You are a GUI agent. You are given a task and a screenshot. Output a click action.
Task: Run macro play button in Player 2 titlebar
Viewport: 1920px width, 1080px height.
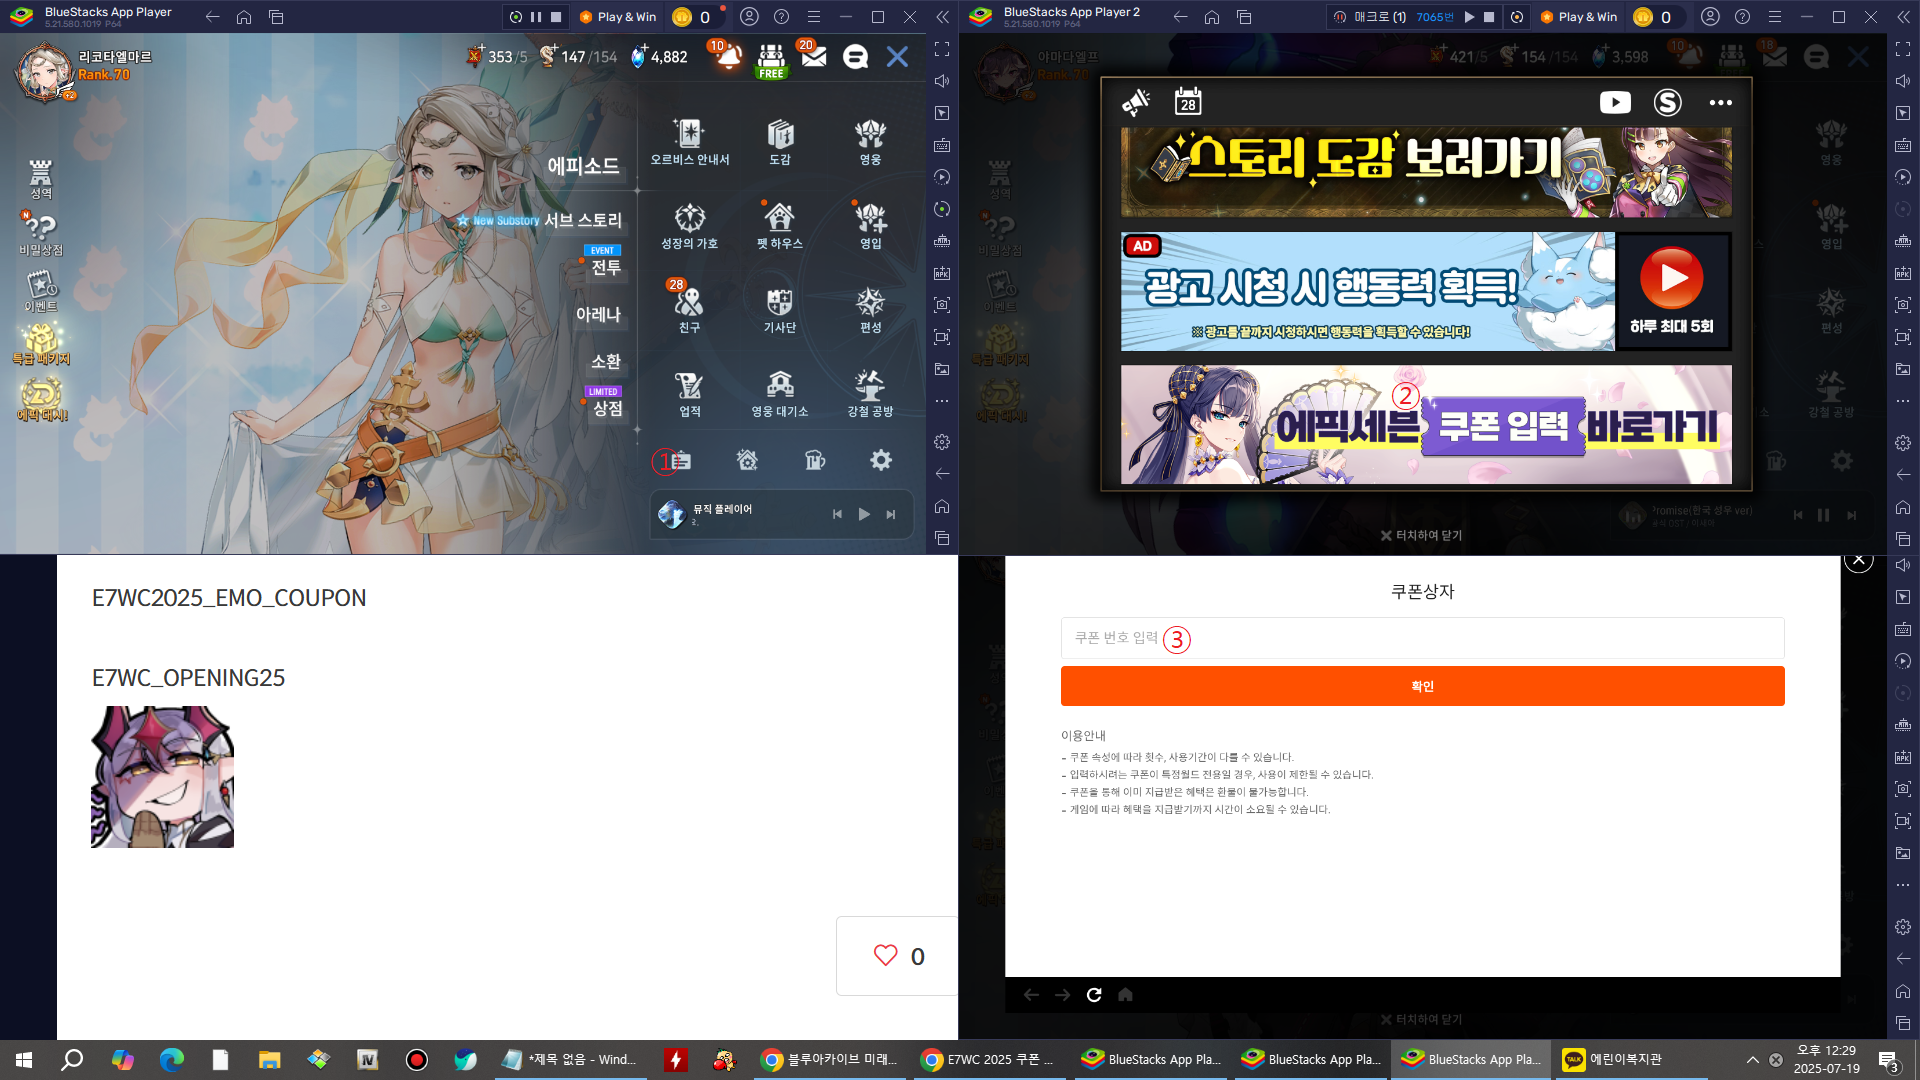pos(1469,17)
